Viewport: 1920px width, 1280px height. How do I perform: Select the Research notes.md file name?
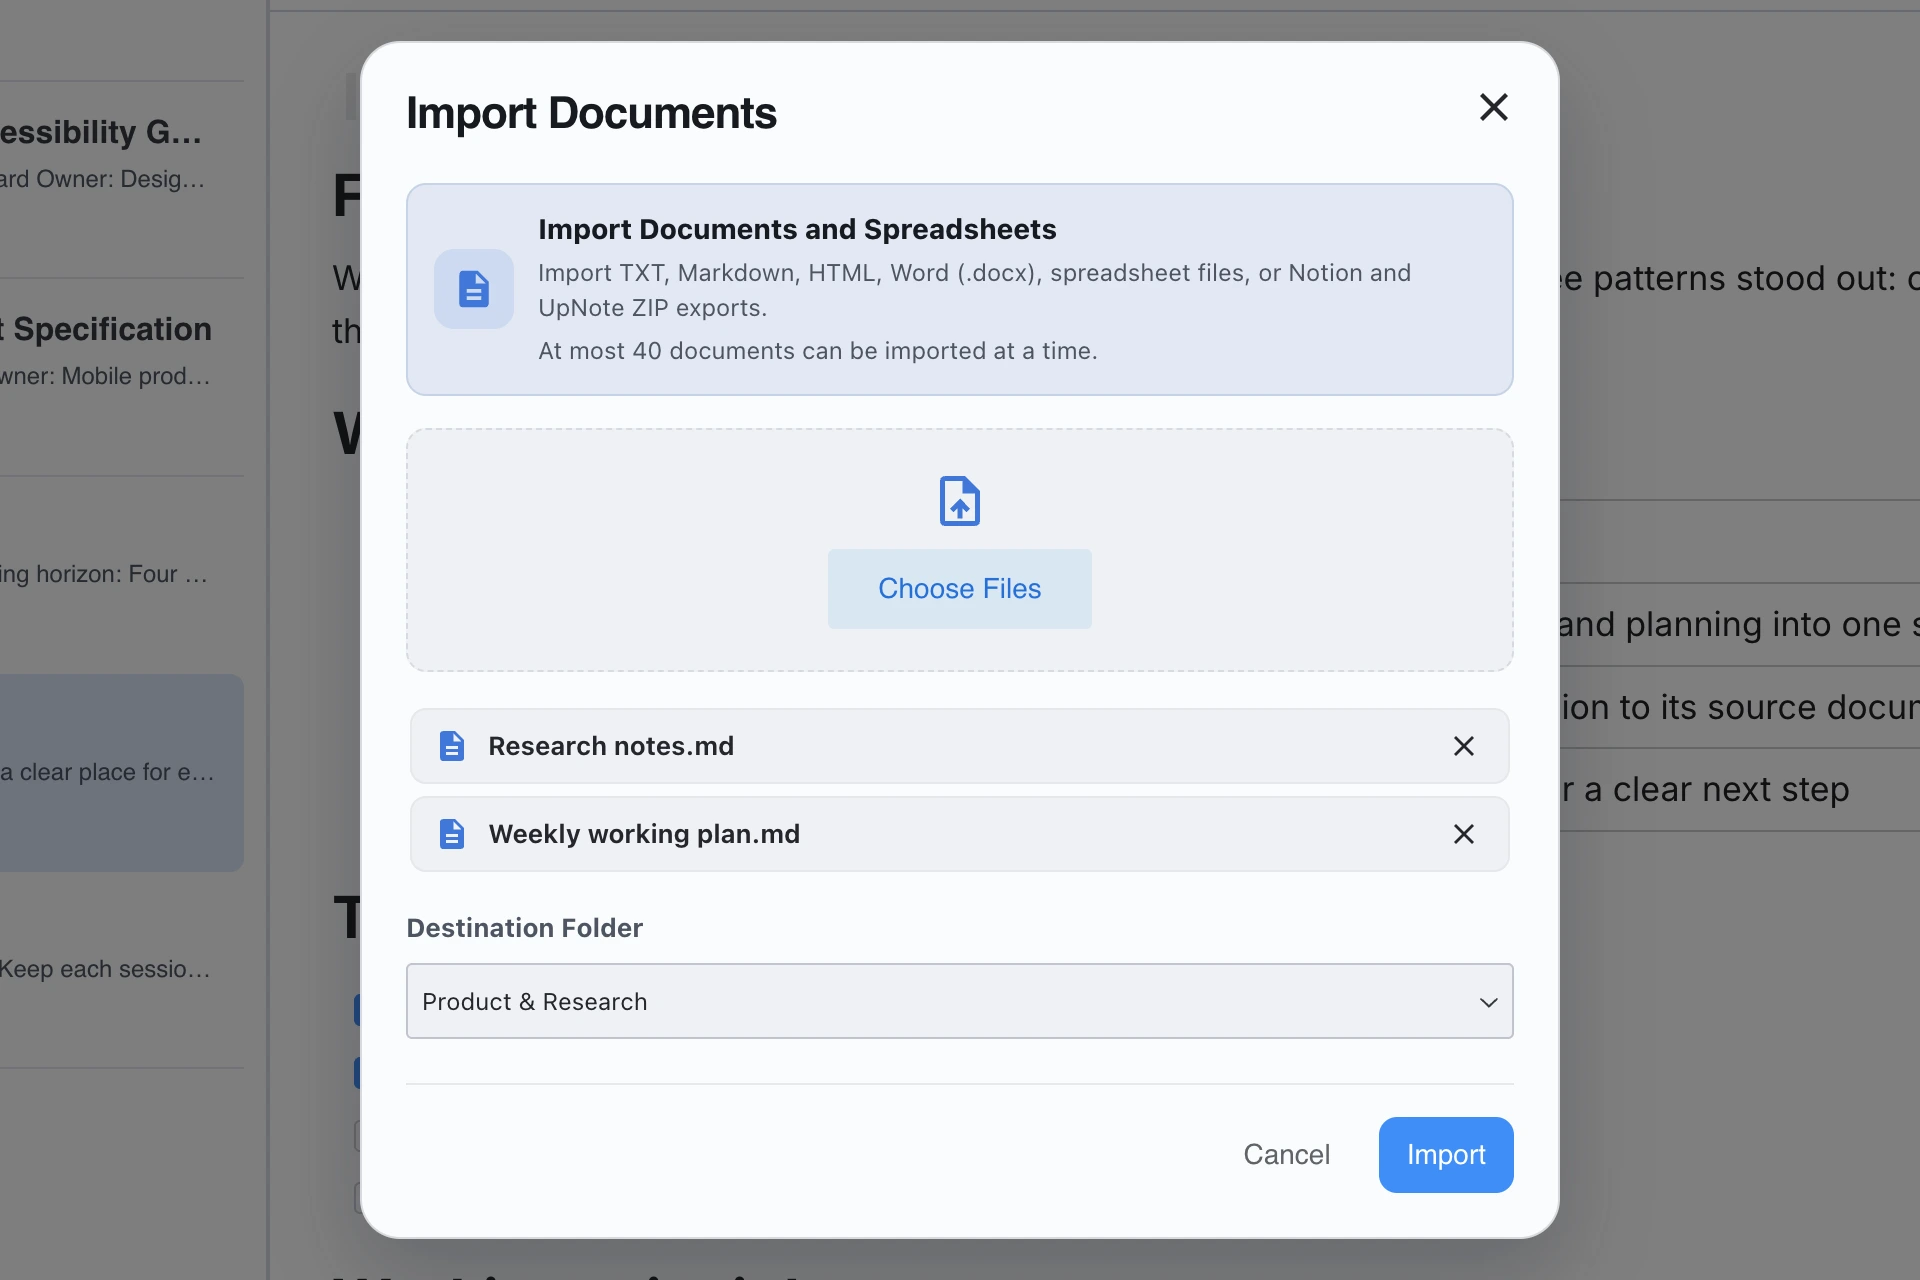(611, 746)
